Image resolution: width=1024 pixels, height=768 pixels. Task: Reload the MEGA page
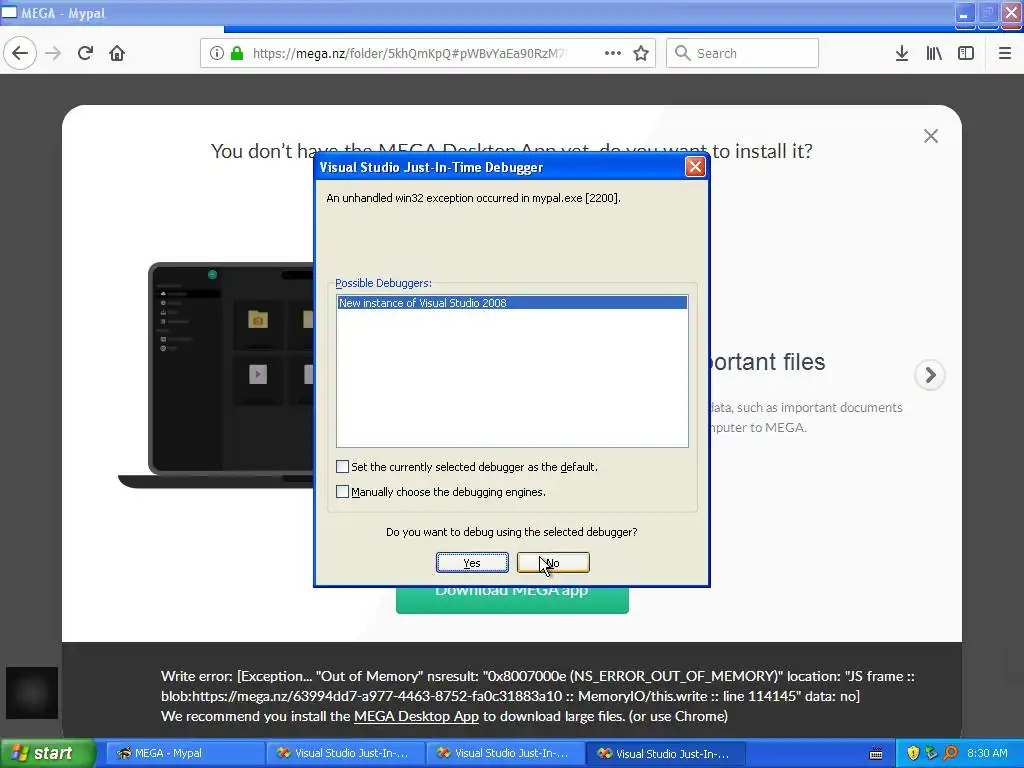(86, 54)
